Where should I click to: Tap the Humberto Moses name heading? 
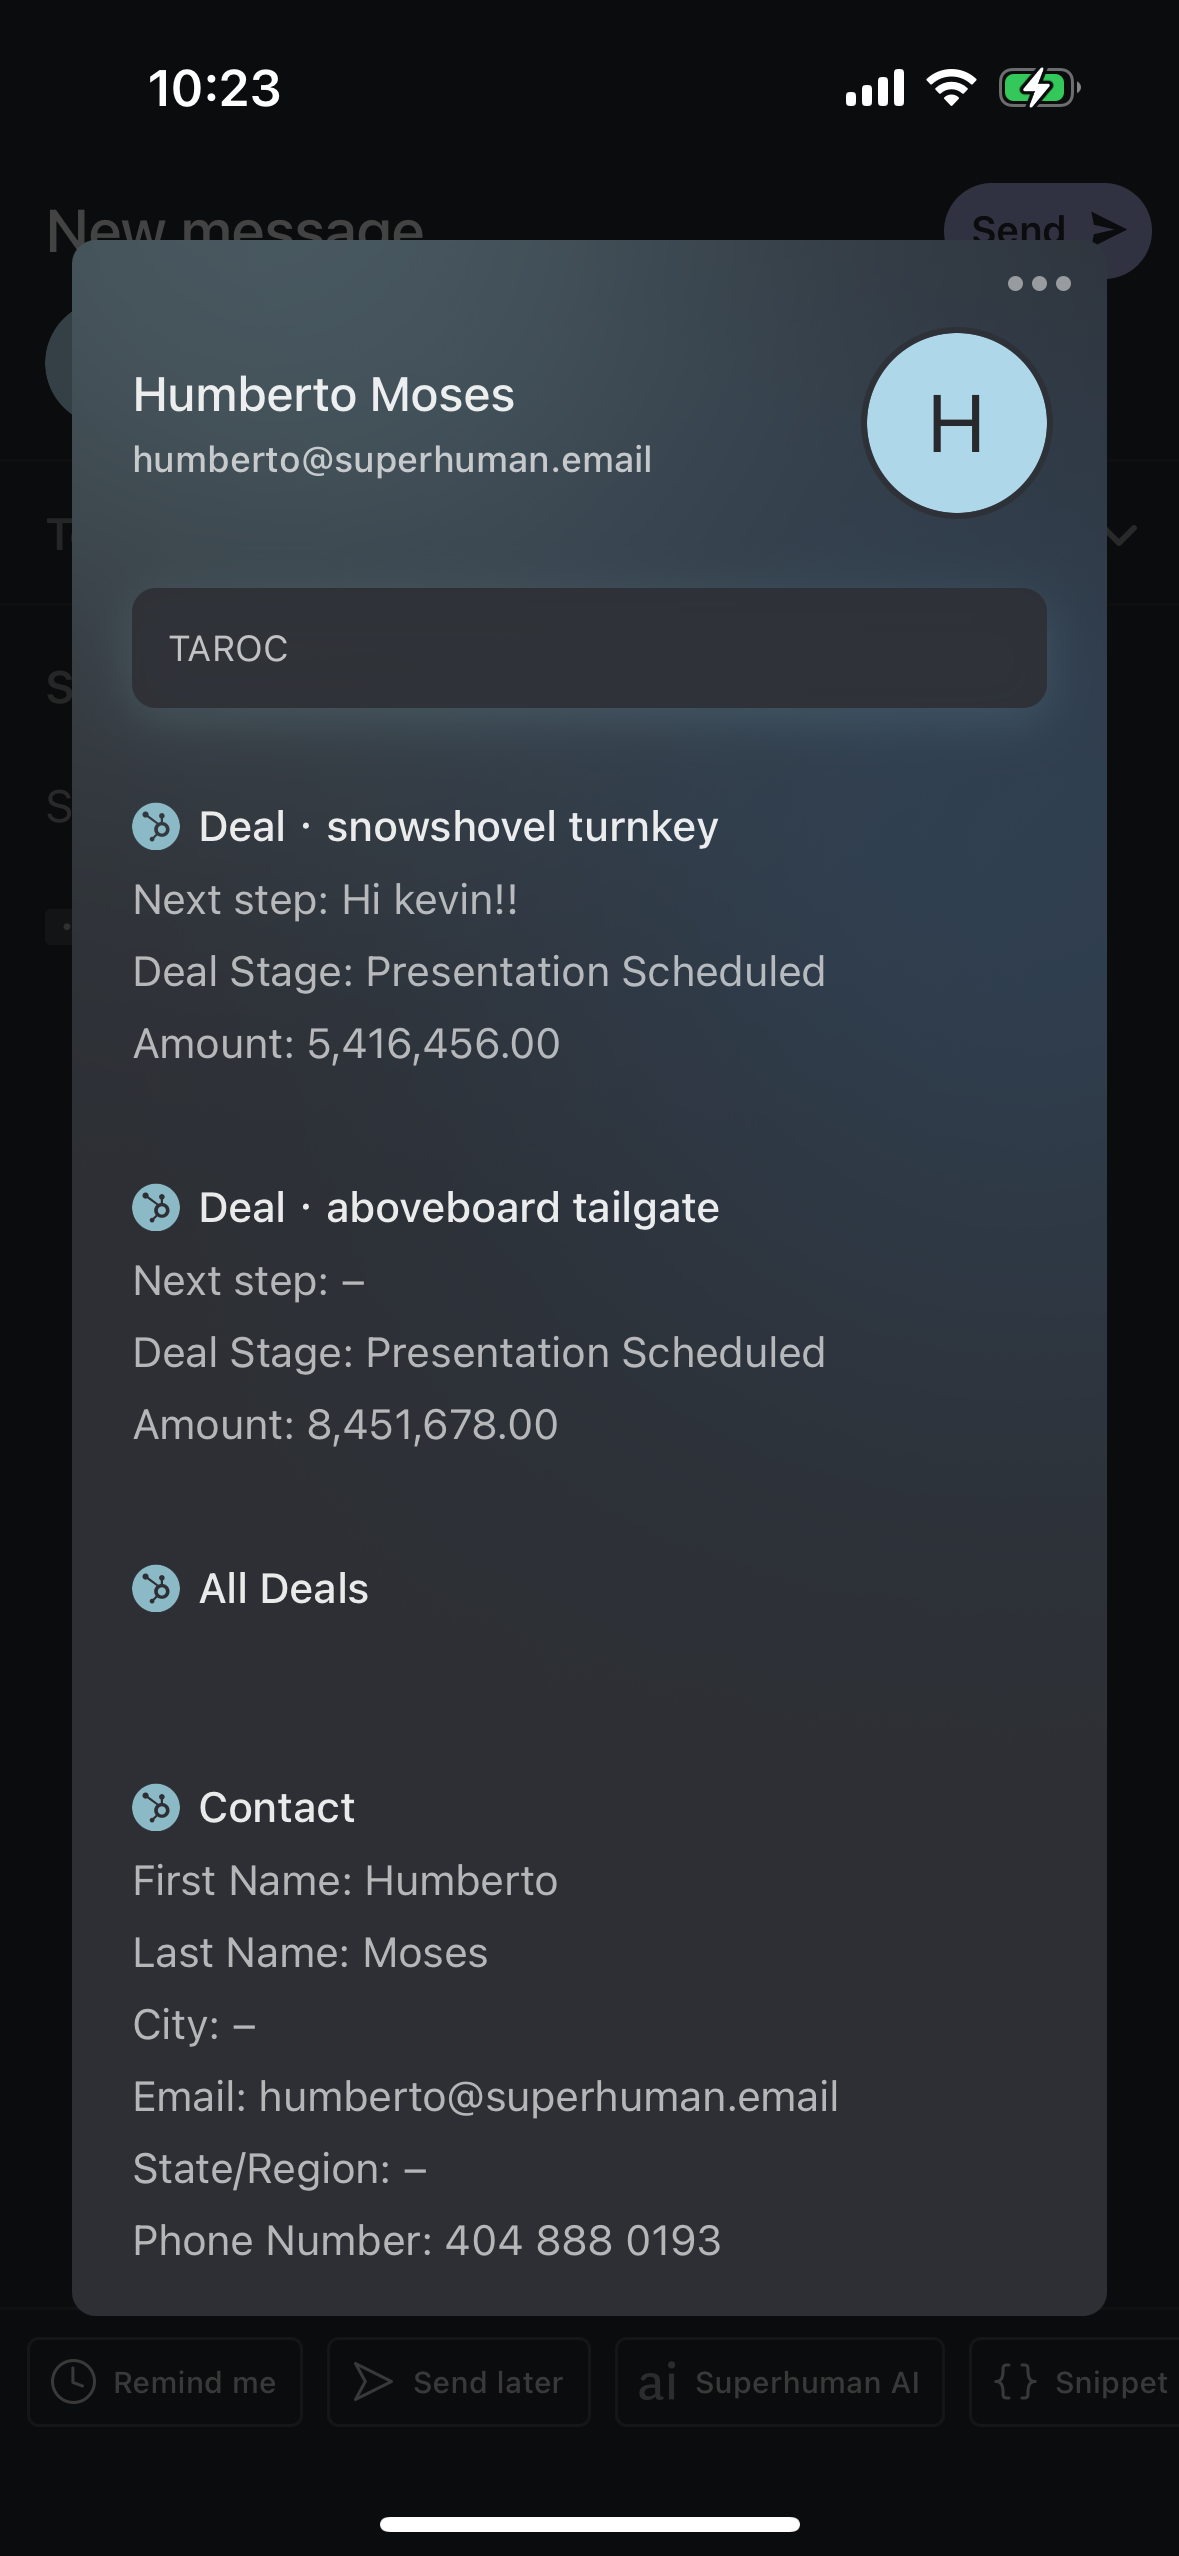(x=324, y=394)
